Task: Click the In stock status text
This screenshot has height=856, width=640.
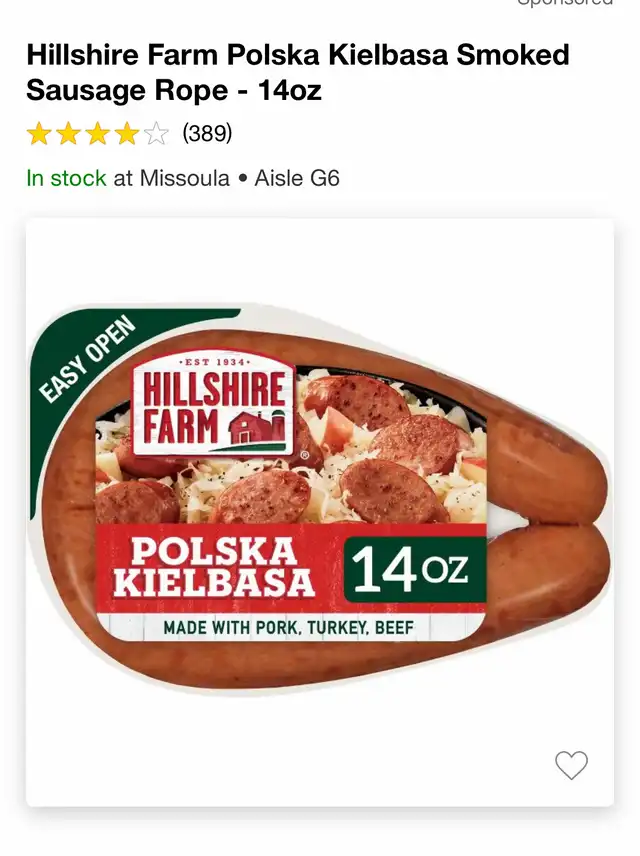Action: (66, 179)
